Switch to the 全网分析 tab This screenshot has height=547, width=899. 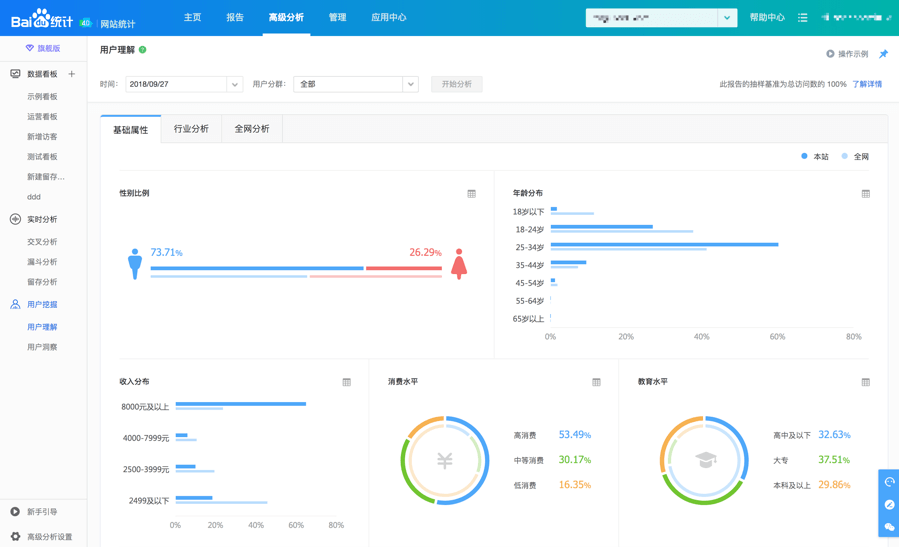click(252, 129)
